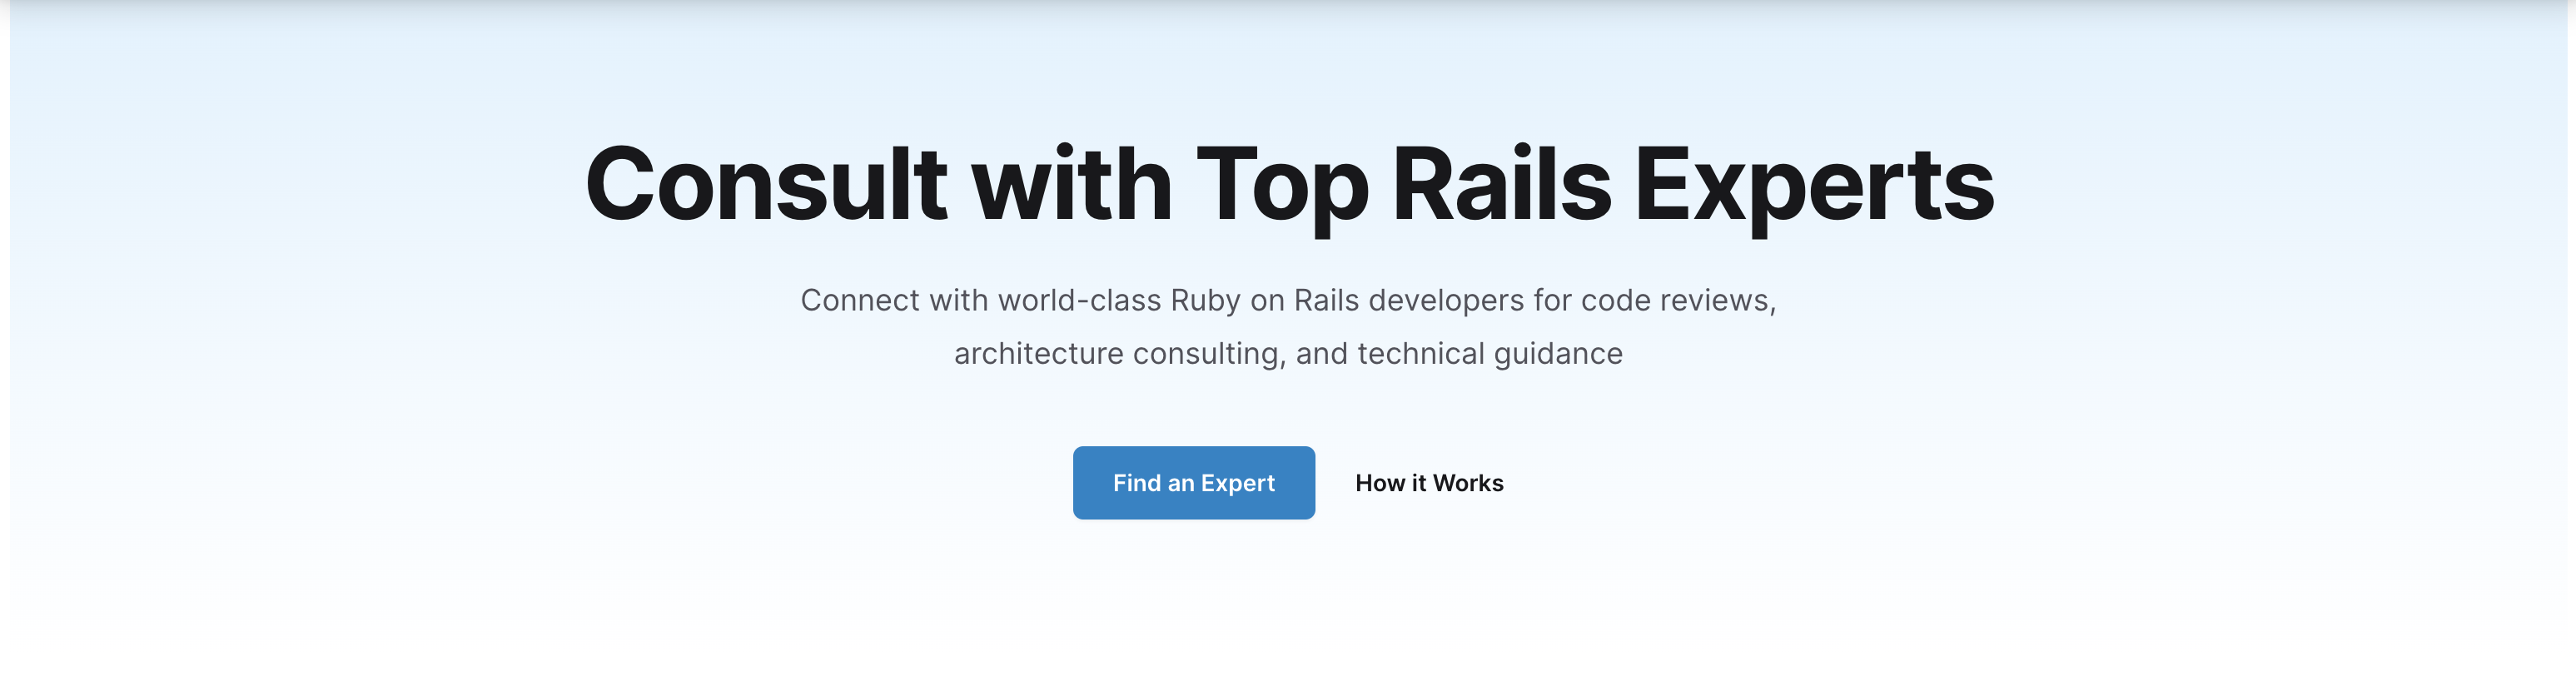Click the word Consult in the headline
This screenshot has width=2576, height=696.
(x=766, y=184)
